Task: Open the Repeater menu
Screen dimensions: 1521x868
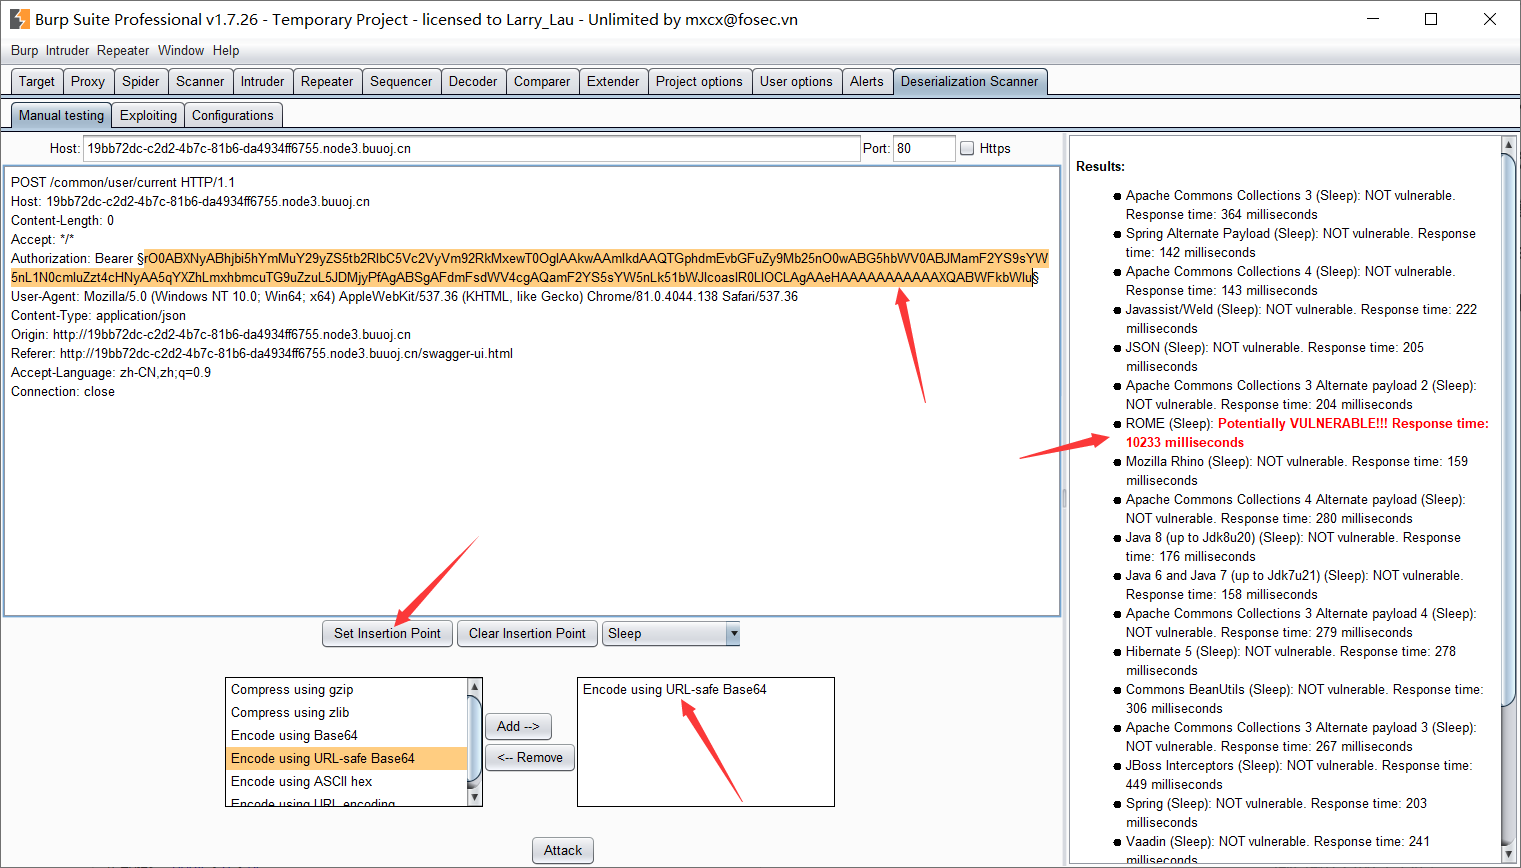Action: 123,50
